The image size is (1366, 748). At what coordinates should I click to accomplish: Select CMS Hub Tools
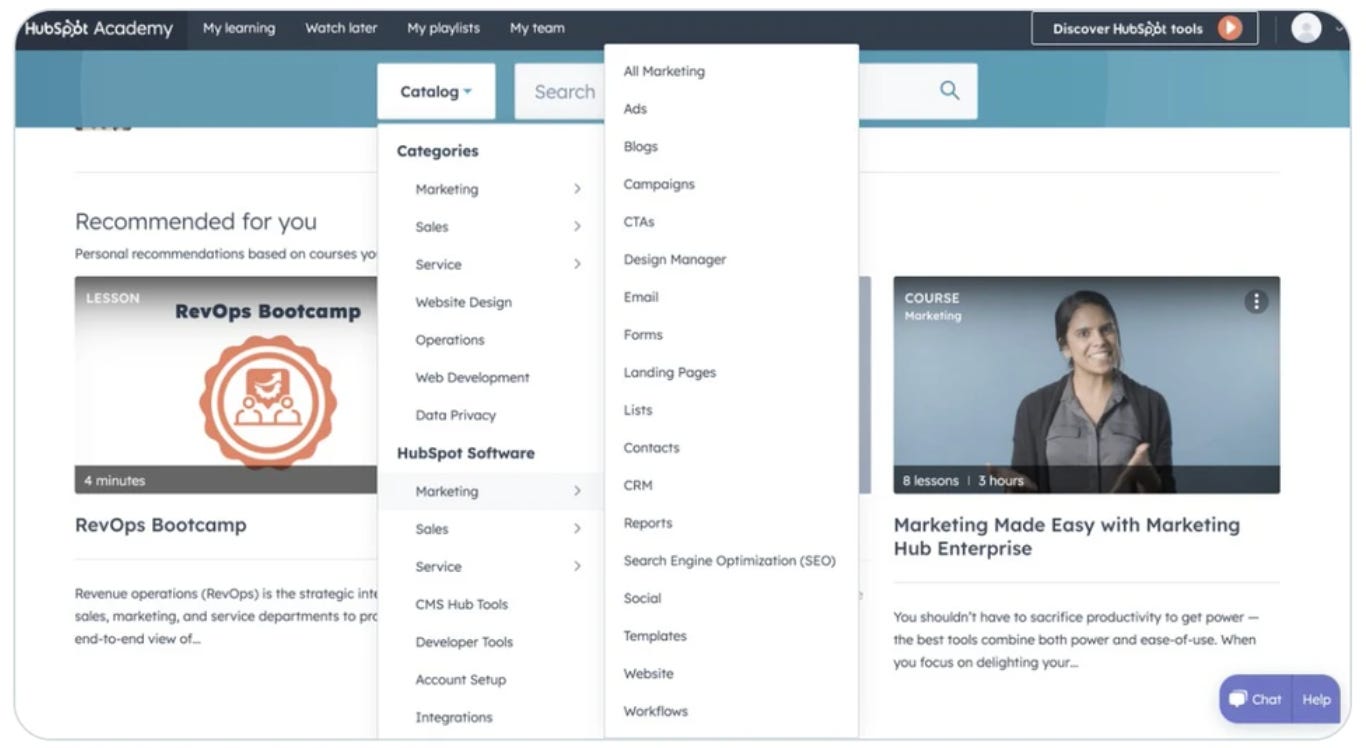coord(461,604)
